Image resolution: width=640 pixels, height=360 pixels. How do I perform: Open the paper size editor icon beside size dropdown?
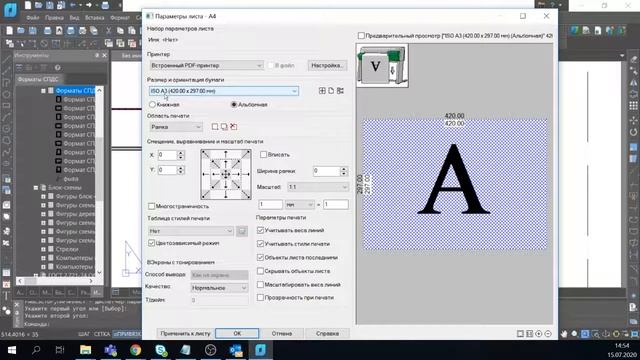322,91
